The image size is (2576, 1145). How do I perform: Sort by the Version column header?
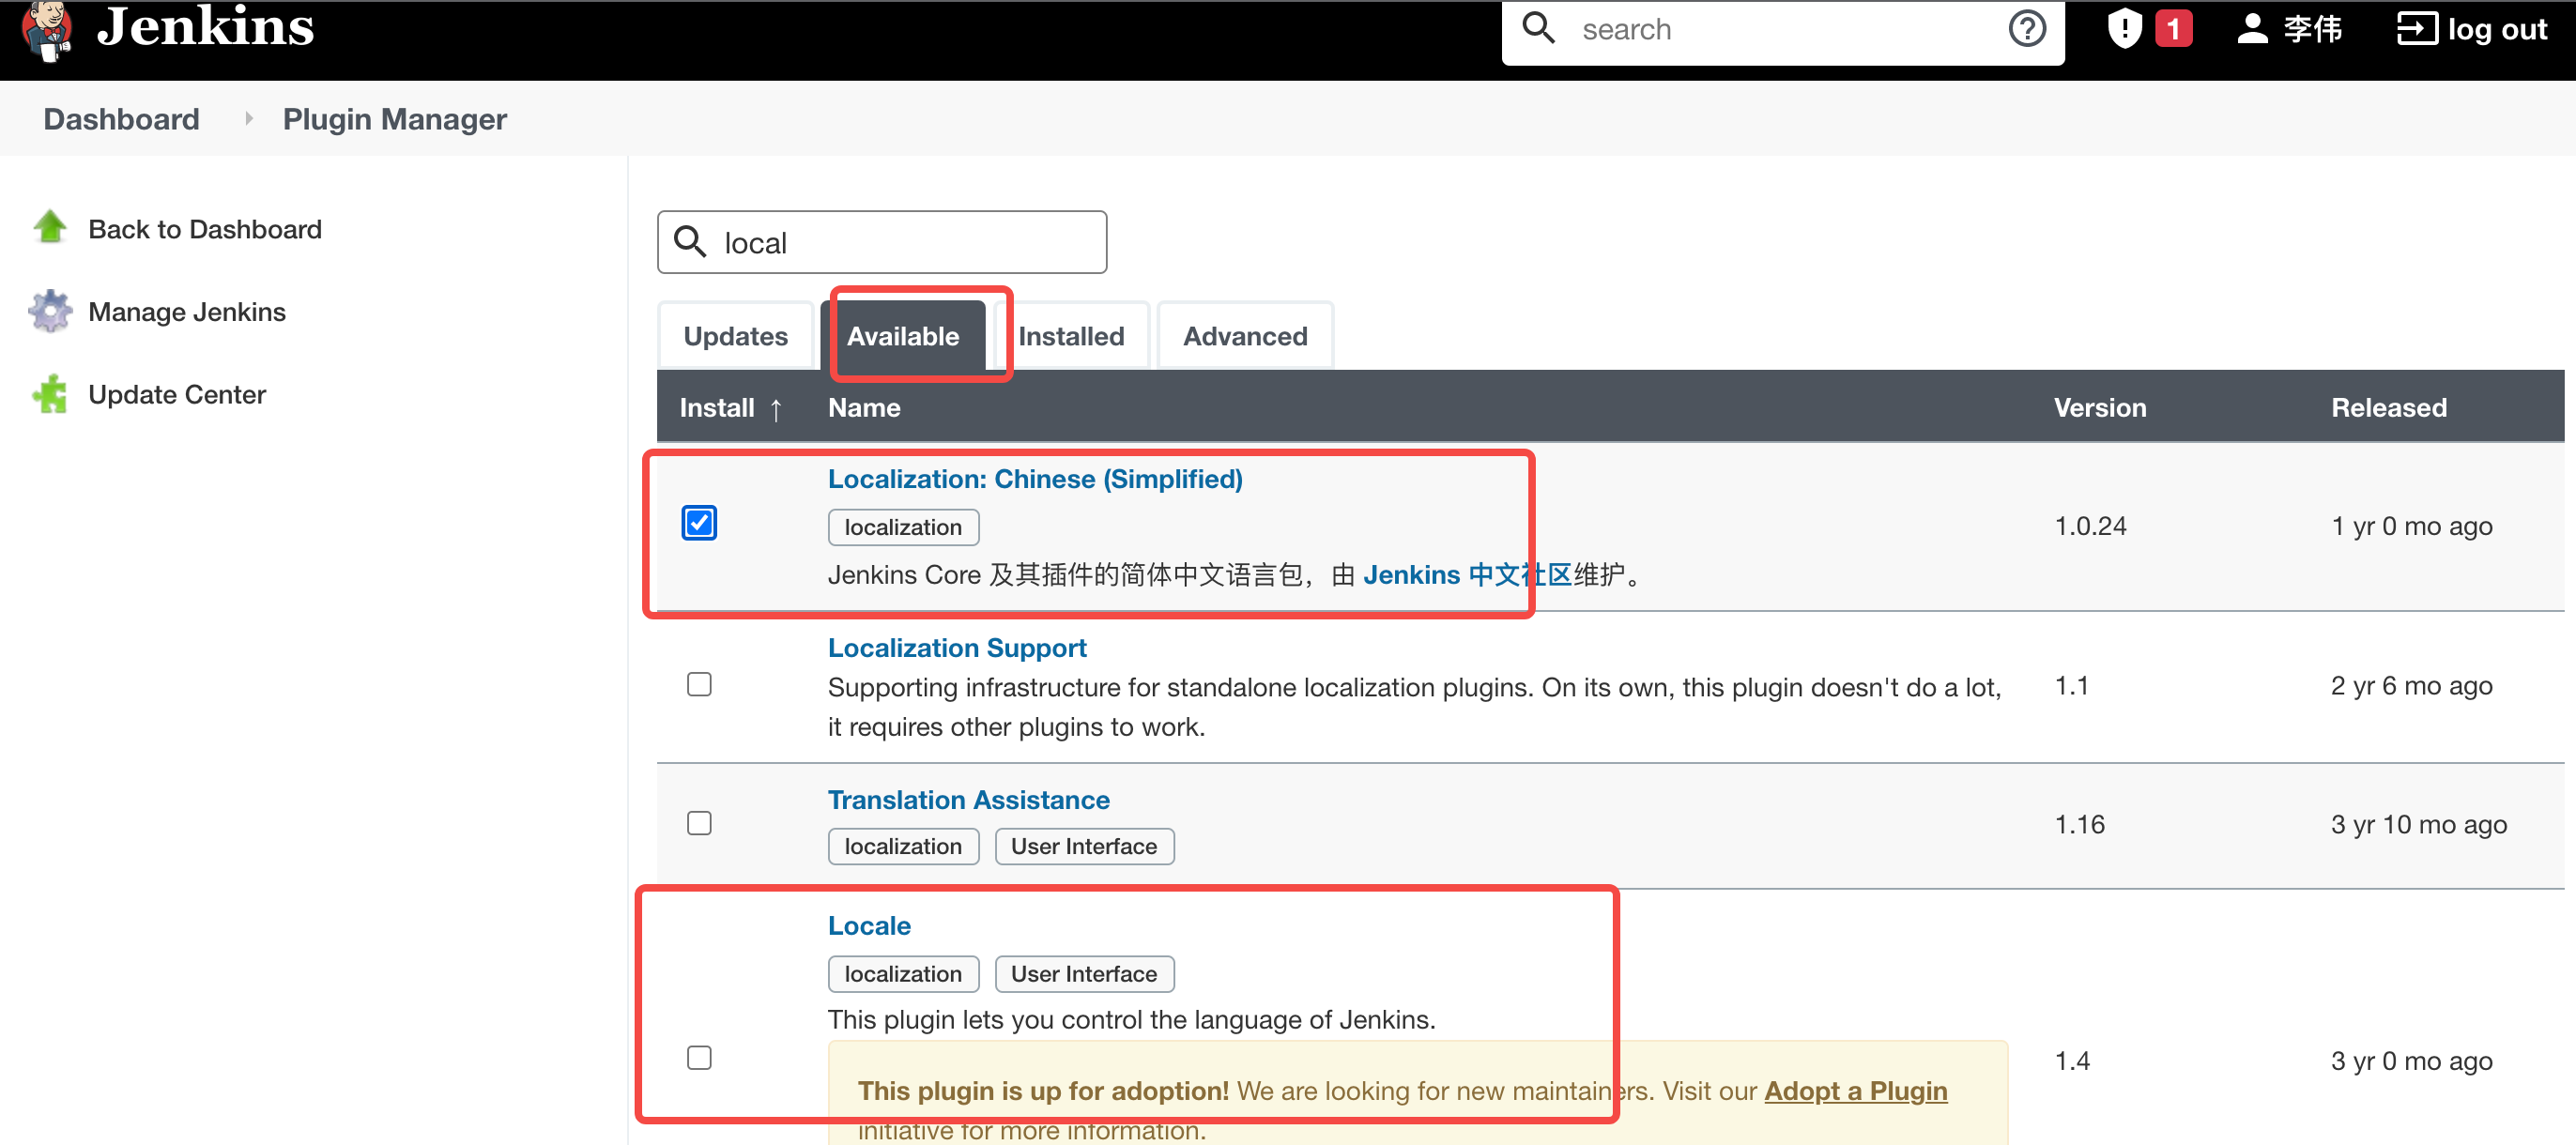tap(2100, 408)
